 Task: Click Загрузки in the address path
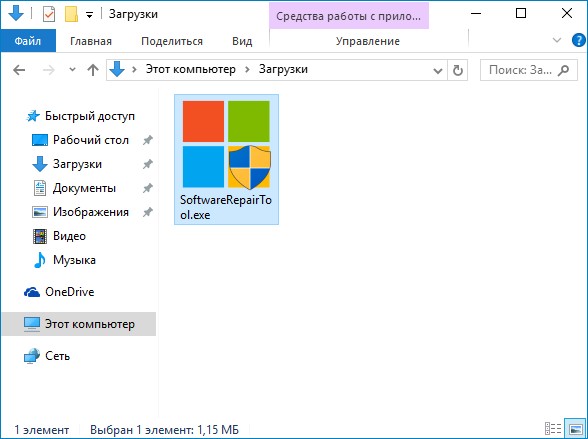point(283,69)
